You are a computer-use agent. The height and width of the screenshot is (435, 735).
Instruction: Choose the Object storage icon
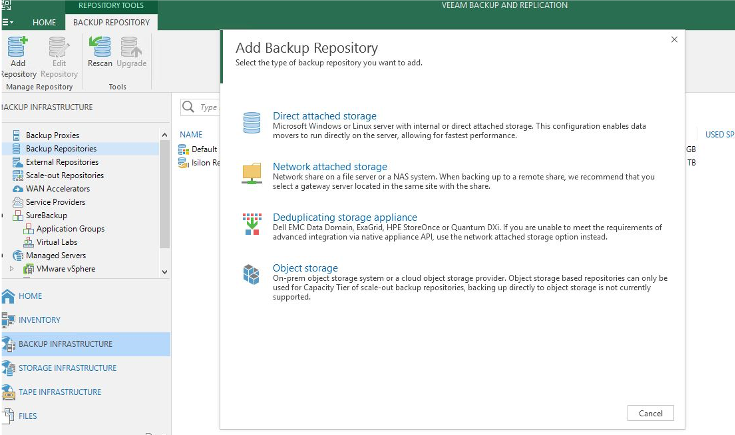251,274
